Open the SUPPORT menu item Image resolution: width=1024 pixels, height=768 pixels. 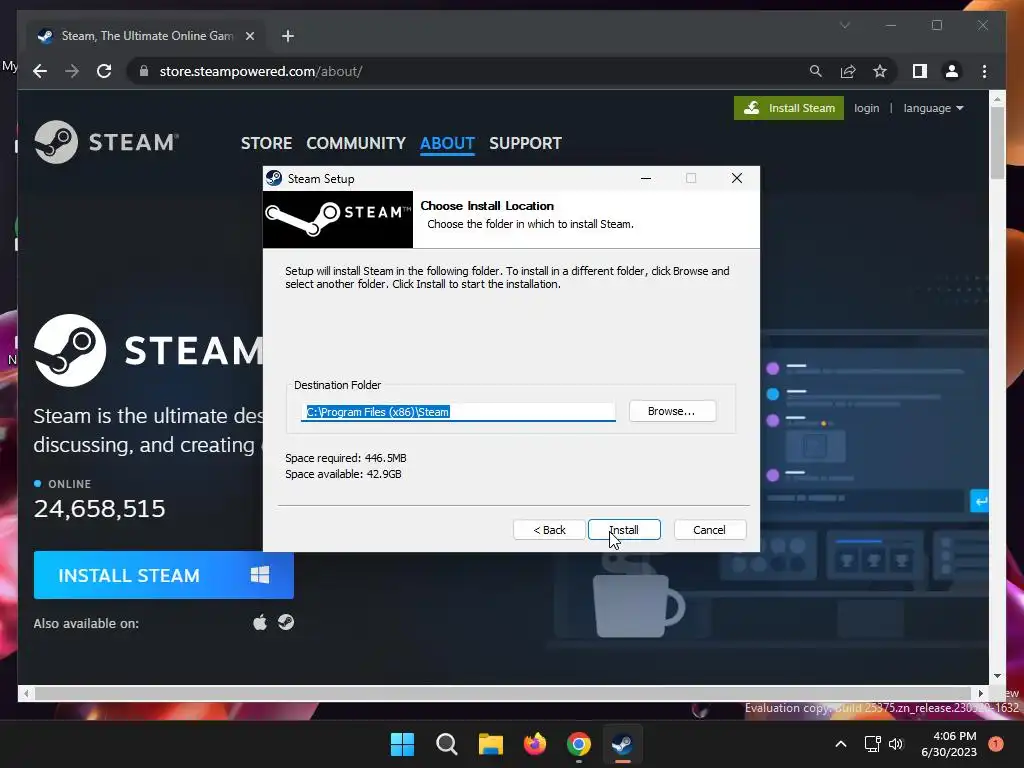click(525, 143)
